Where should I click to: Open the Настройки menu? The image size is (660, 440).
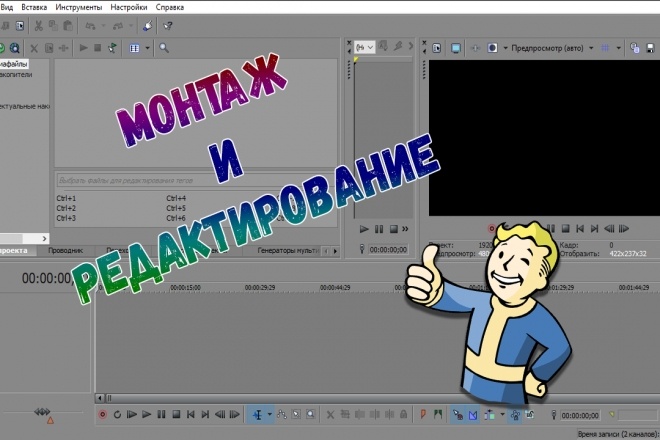click(x=129, y=7)
